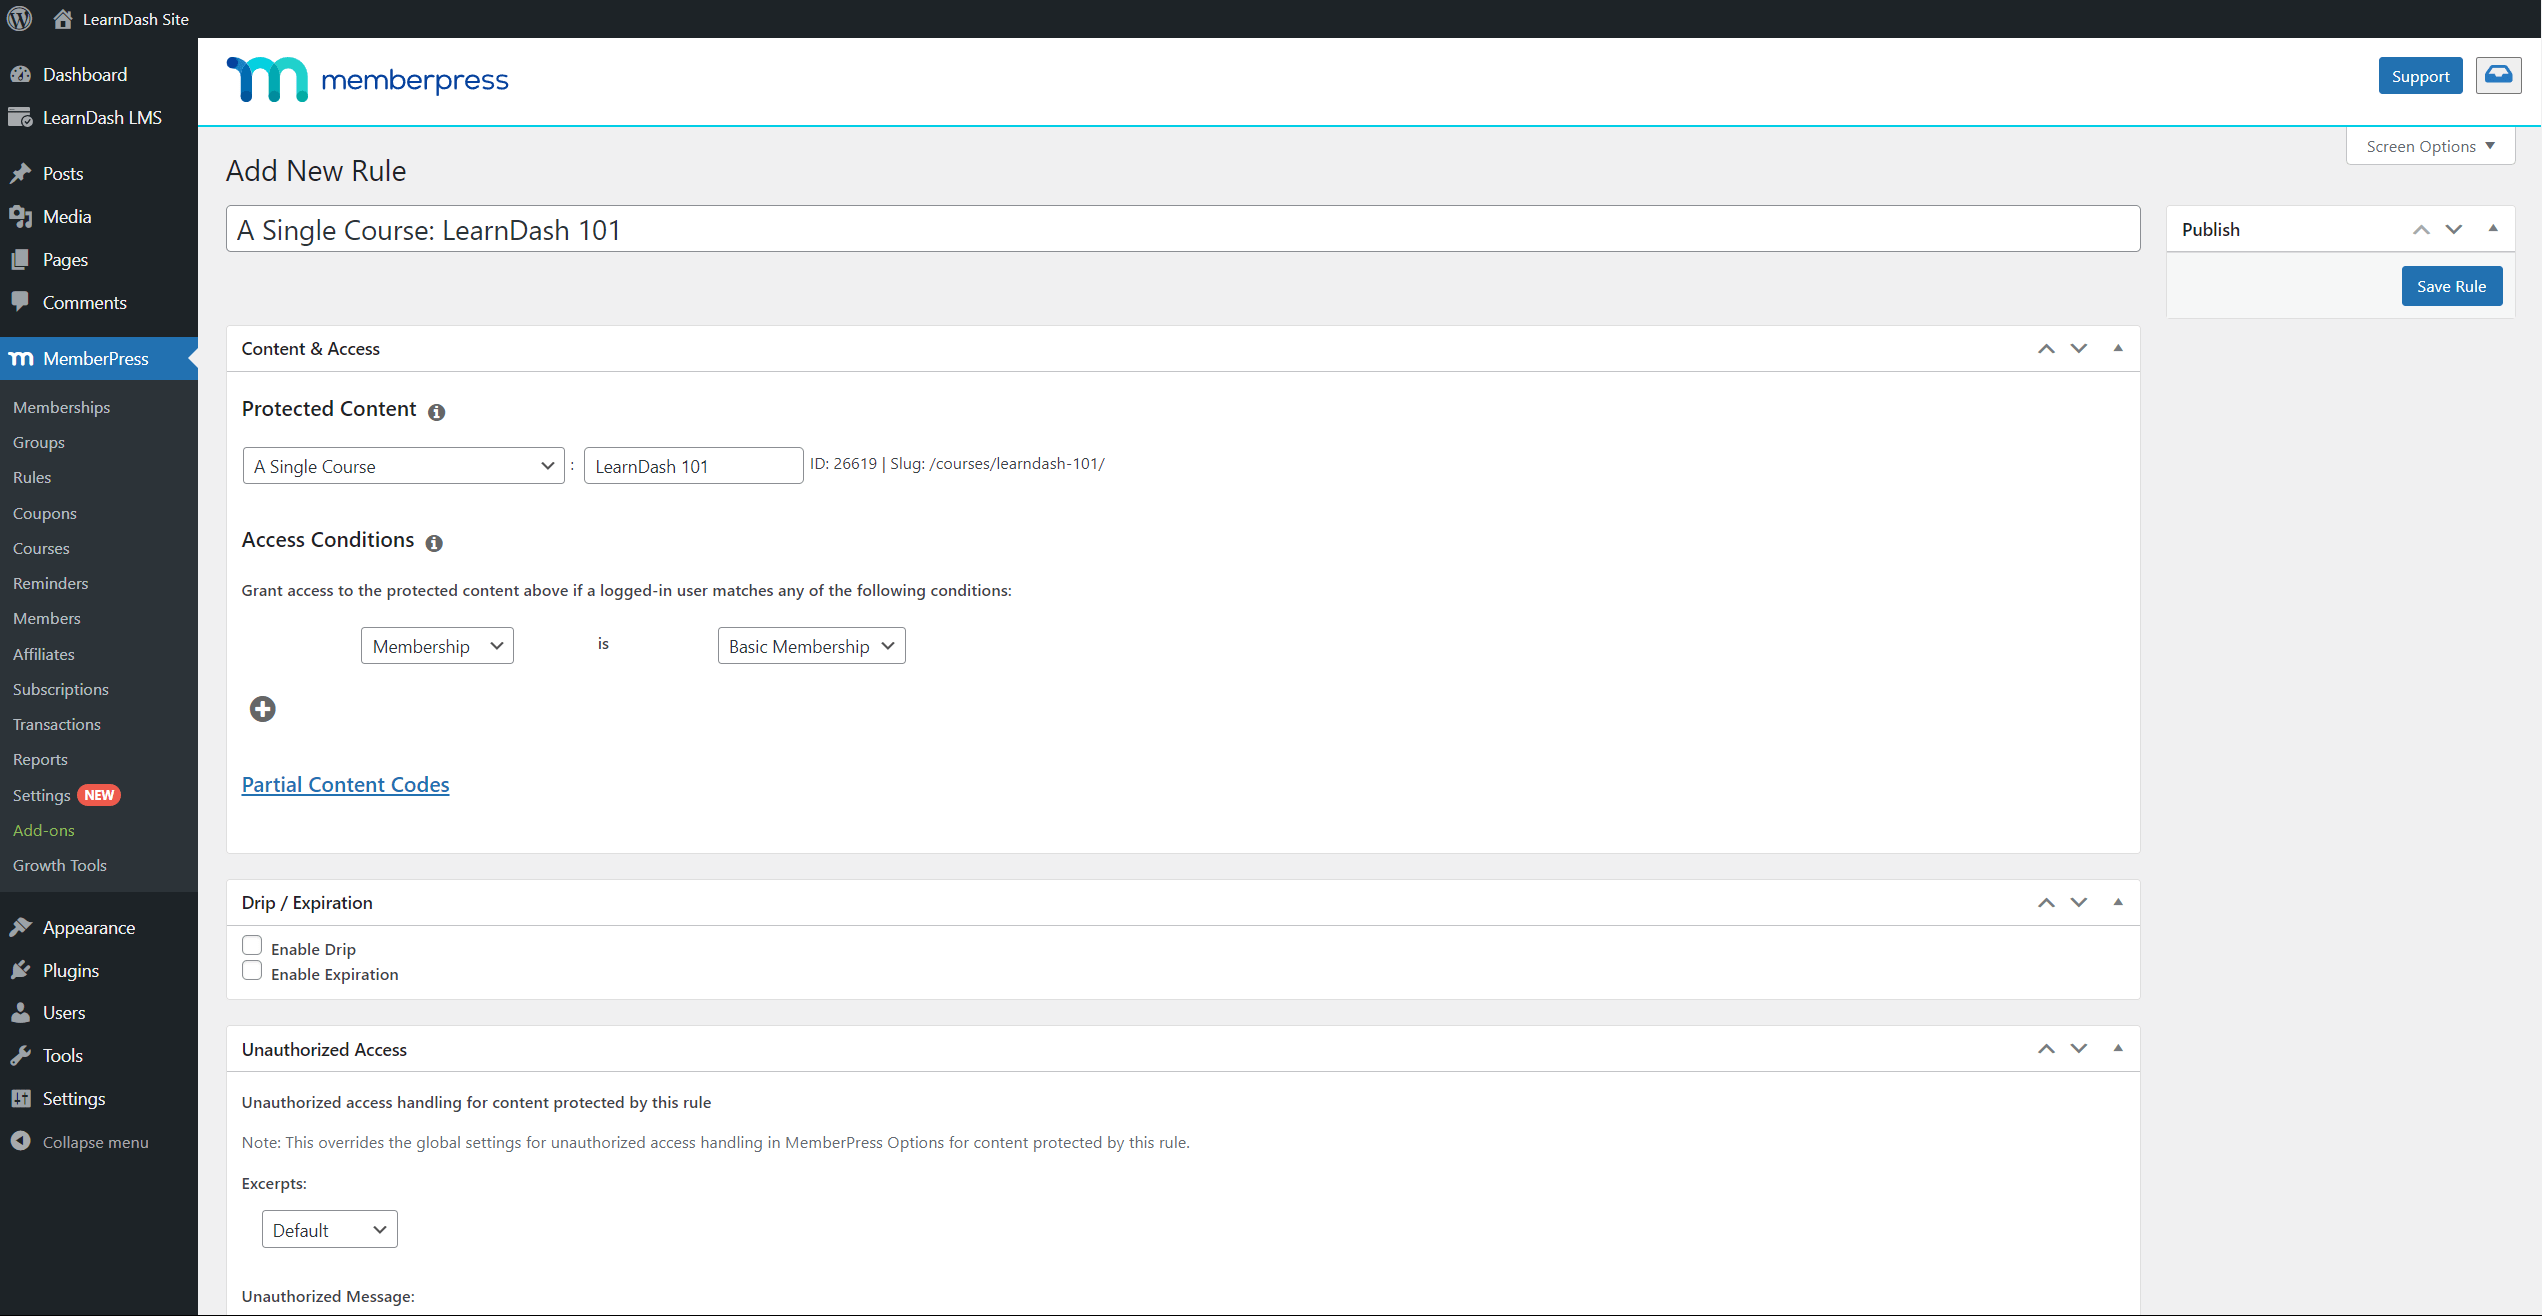The height and width of the screenshot is (1316, 2542).
Task: Click the Partial Content Codes link
Action: [346, 784]
